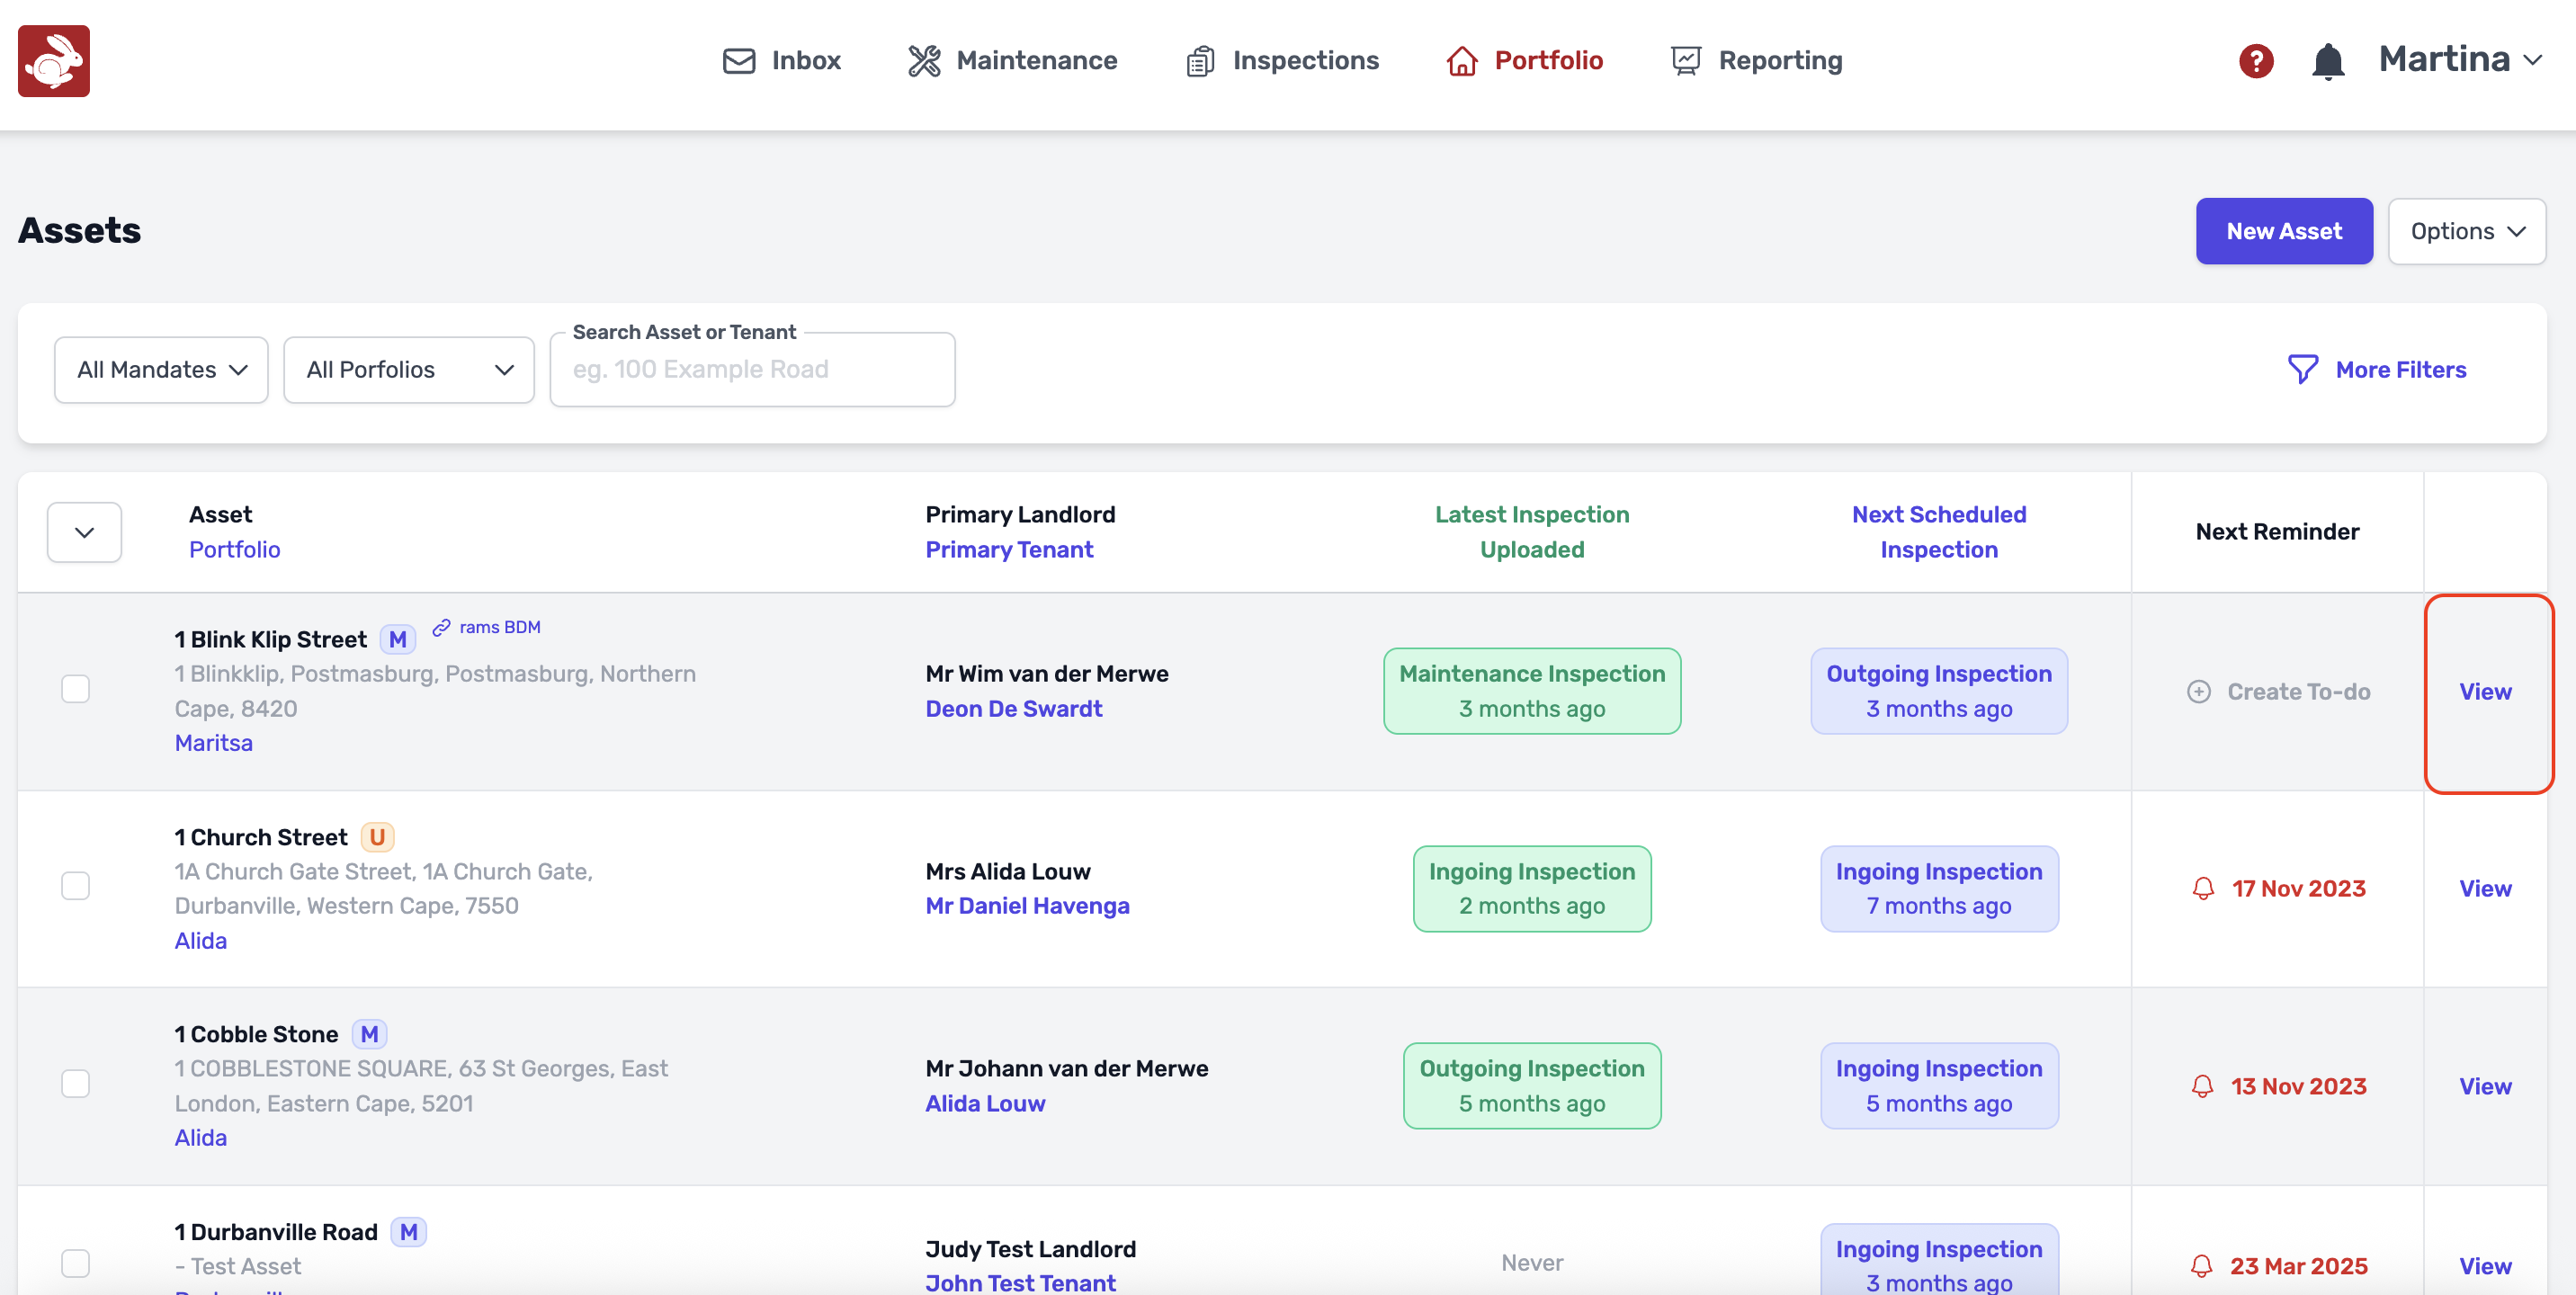2576x1295 pixels.
Task: Open the red help question mark icon
Action: (2255, 61)
